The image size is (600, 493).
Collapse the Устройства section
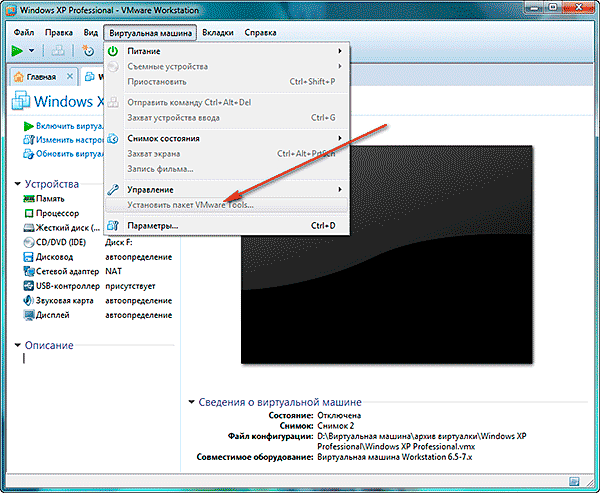[x=17, y=184]
